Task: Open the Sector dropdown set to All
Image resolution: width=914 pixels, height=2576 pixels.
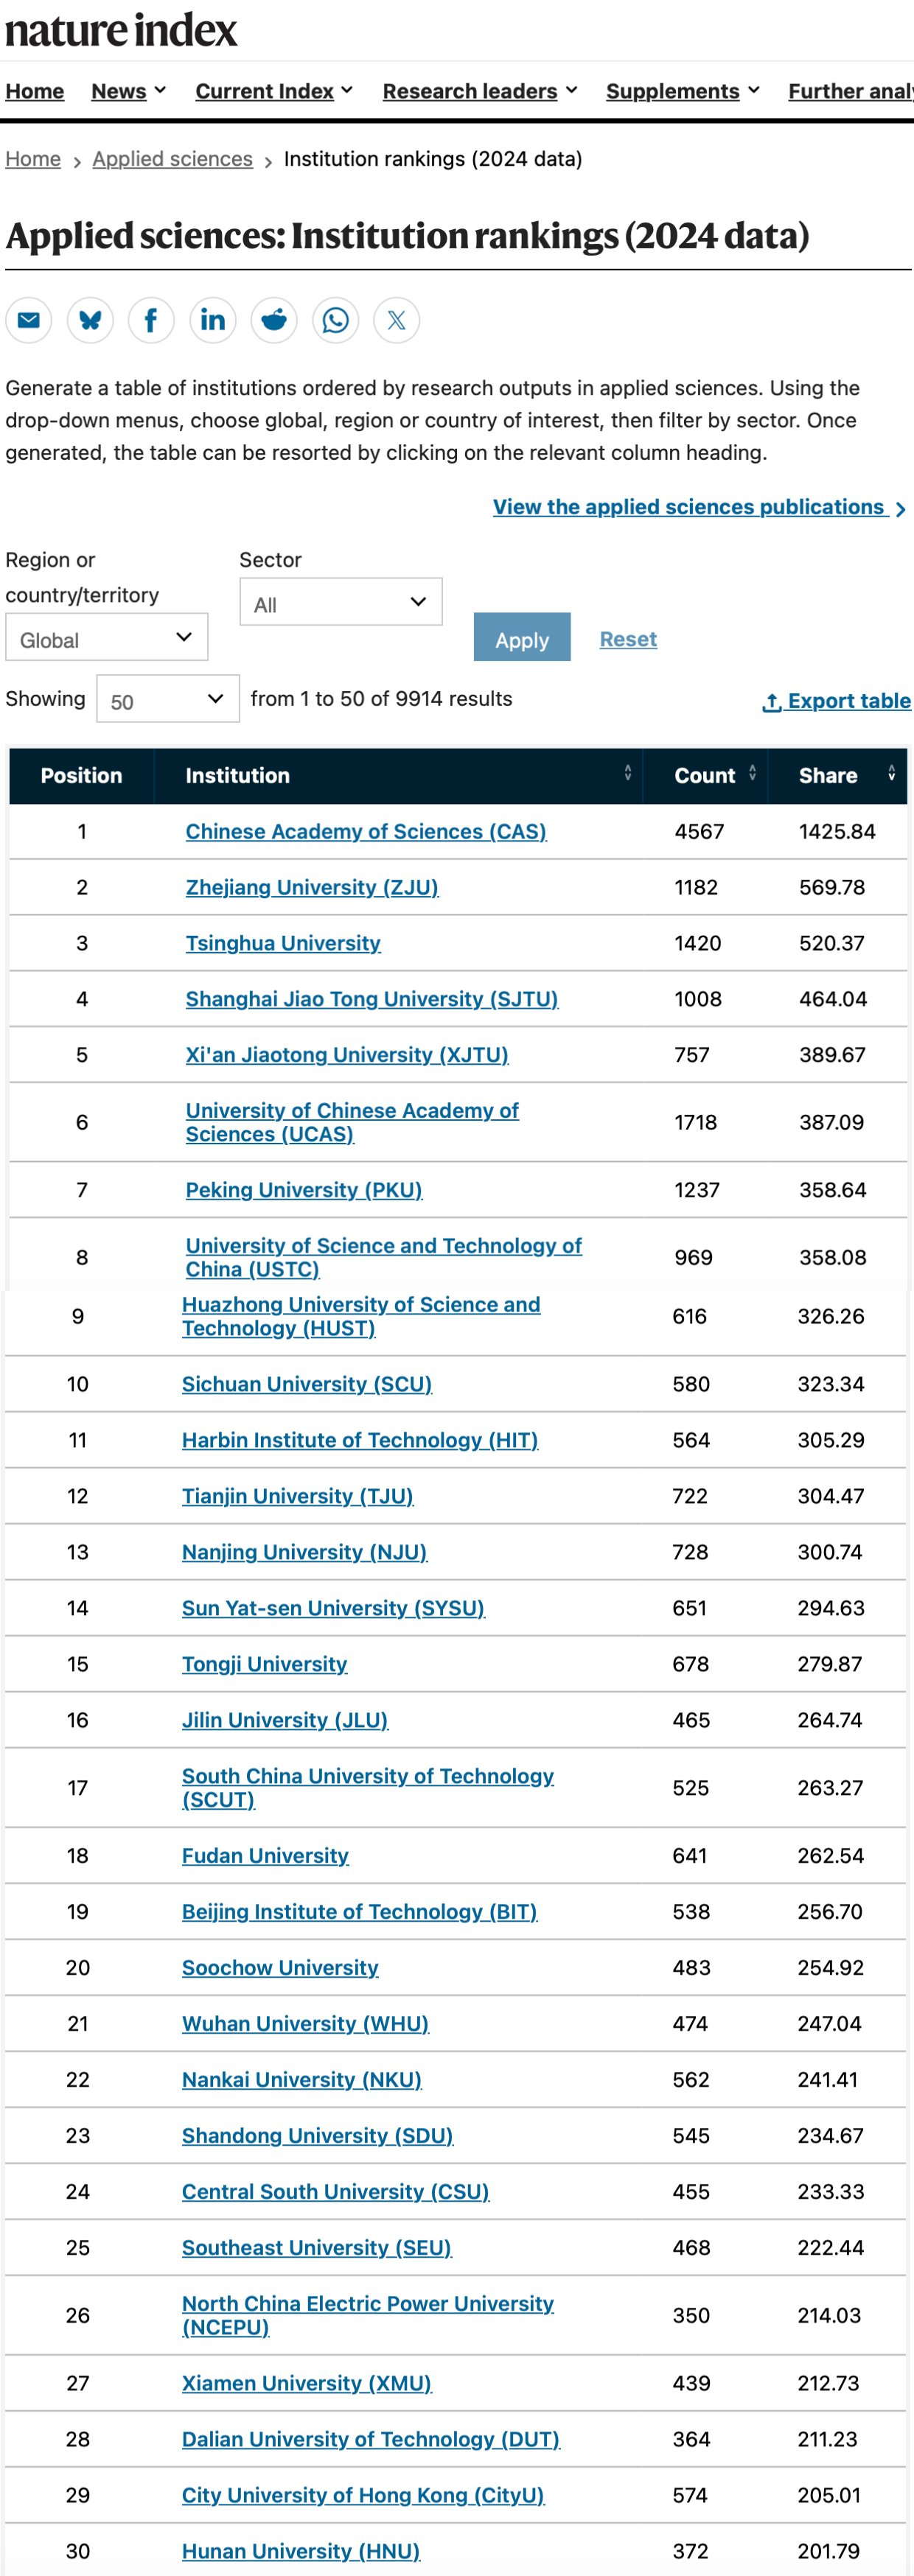Action: click(x=341, y=602)
